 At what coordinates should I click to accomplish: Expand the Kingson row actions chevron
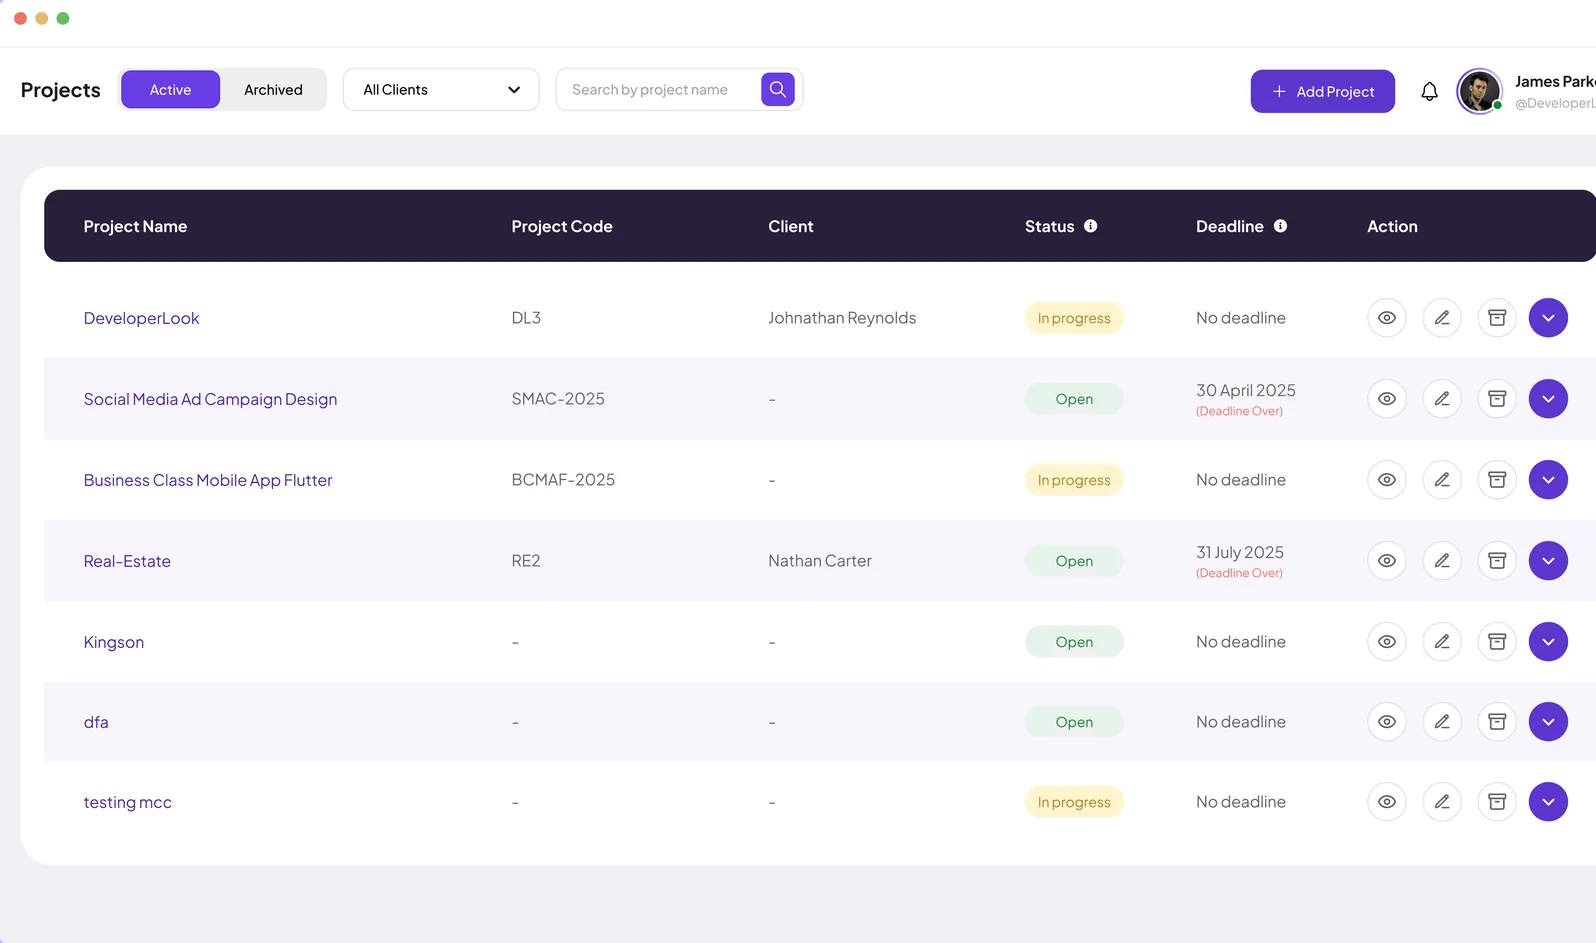click(1548, 642)
